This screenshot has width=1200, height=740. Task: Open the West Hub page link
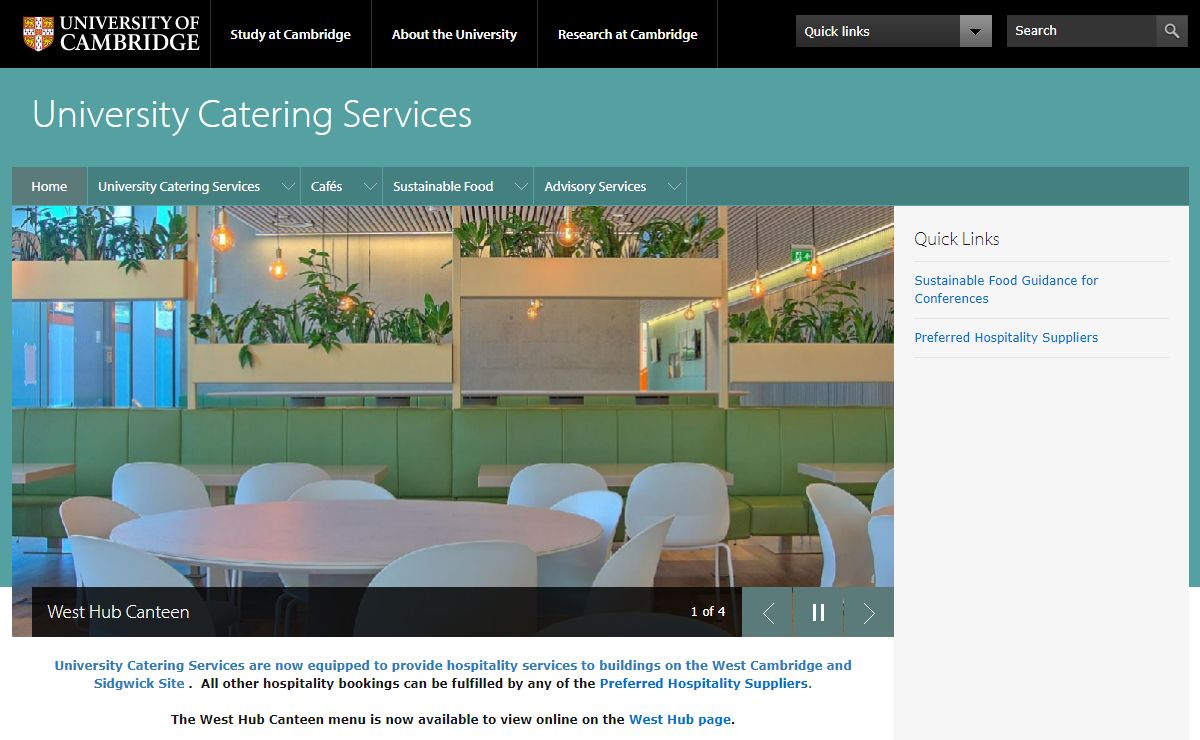click(x=679, y=719)
